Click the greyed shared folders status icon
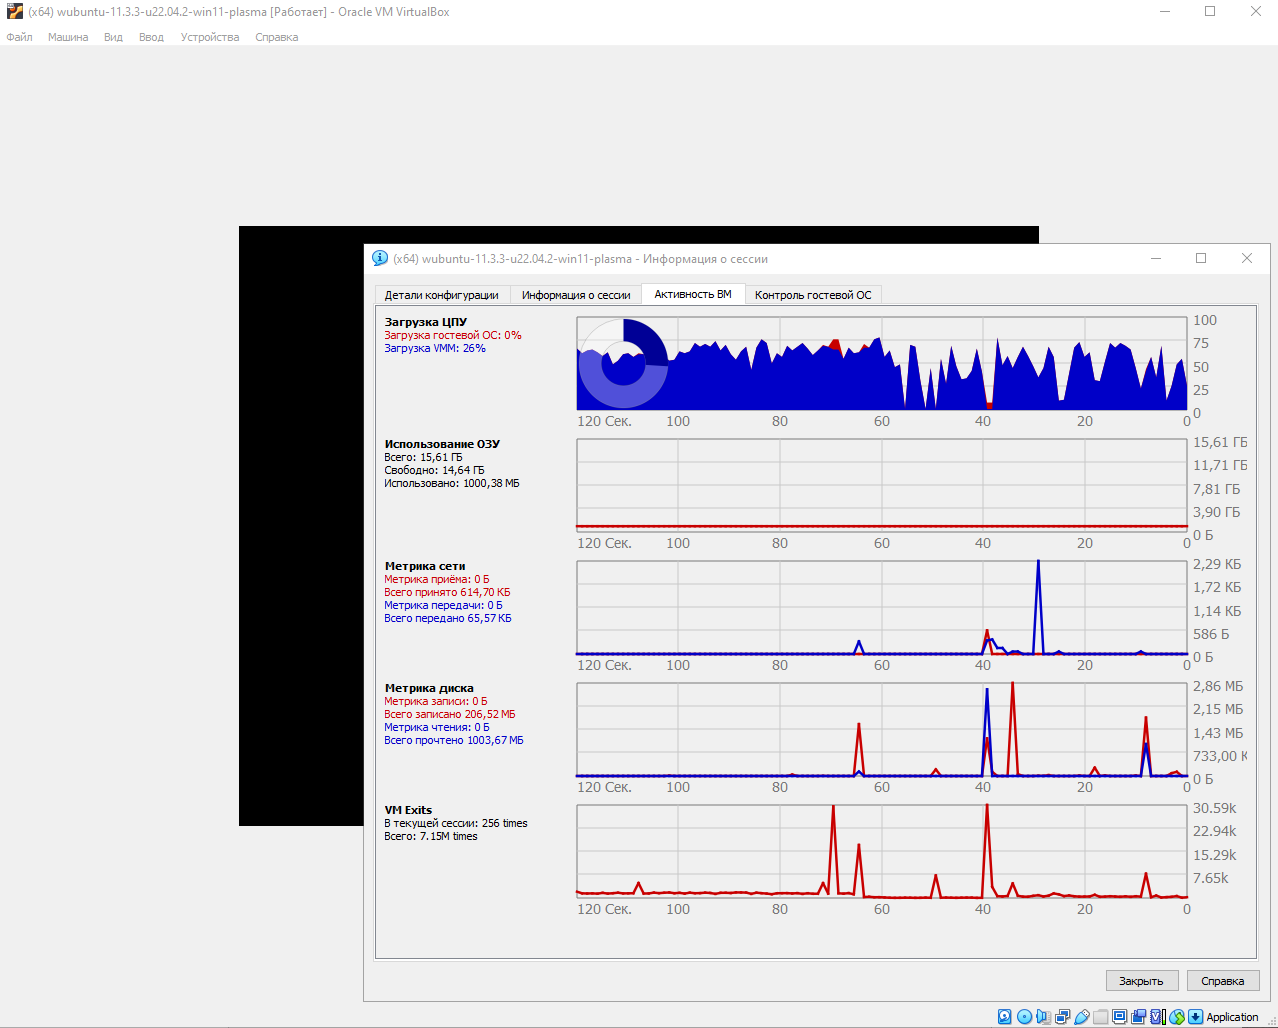The height and width of the screenshot is (1028, 1278). coord(1101,1017)
